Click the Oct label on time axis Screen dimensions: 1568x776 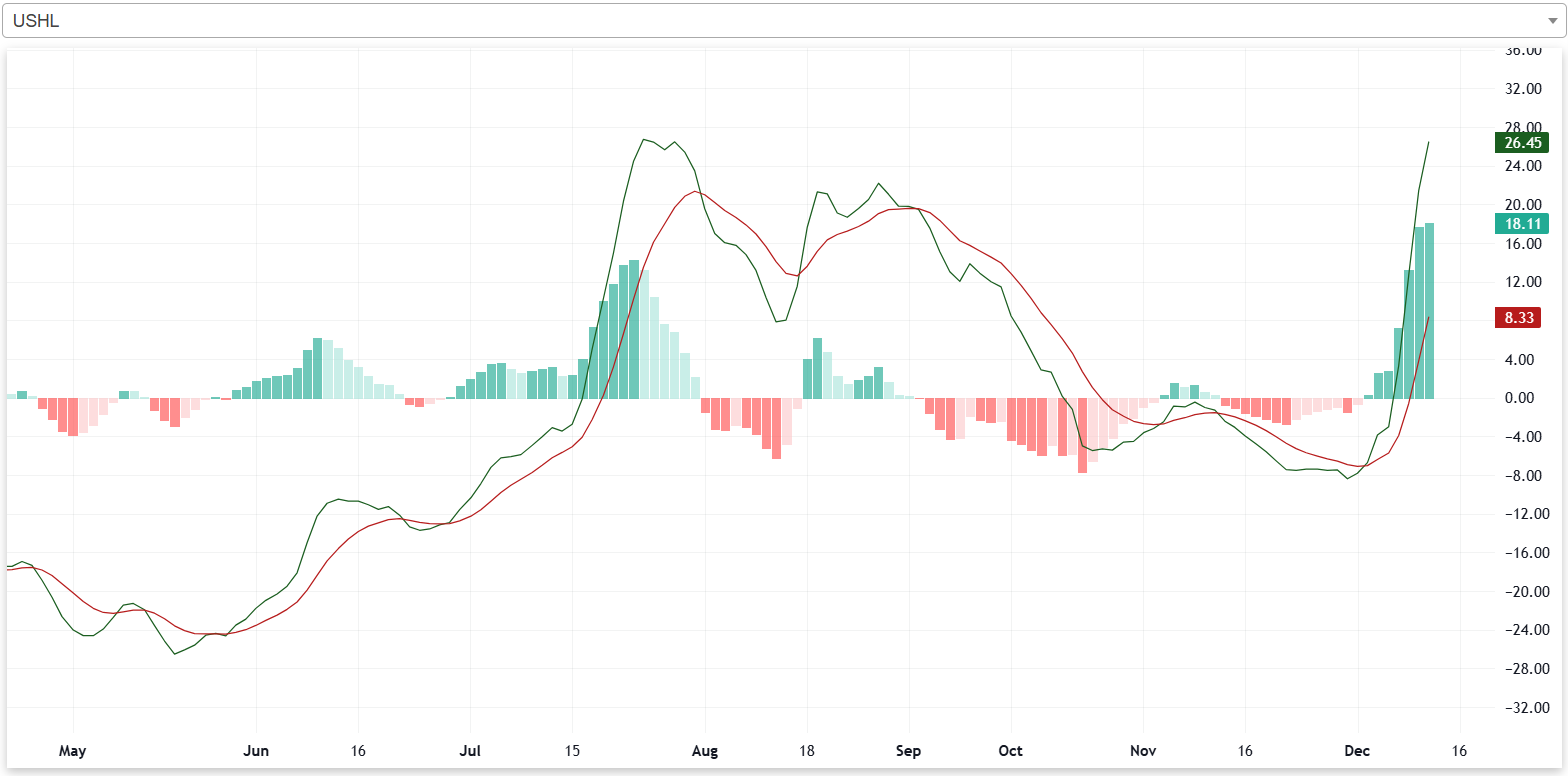(1011, 750)
